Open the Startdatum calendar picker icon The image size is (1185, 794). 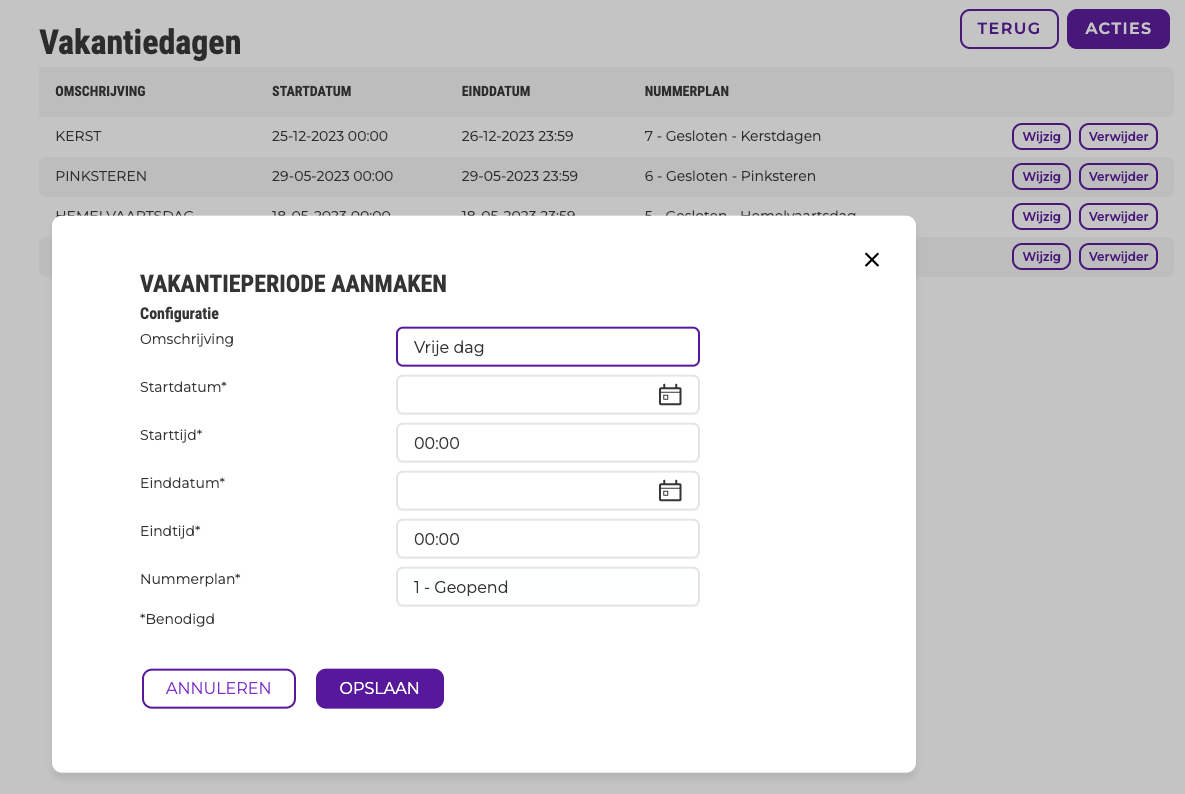(x=670, y=395)
